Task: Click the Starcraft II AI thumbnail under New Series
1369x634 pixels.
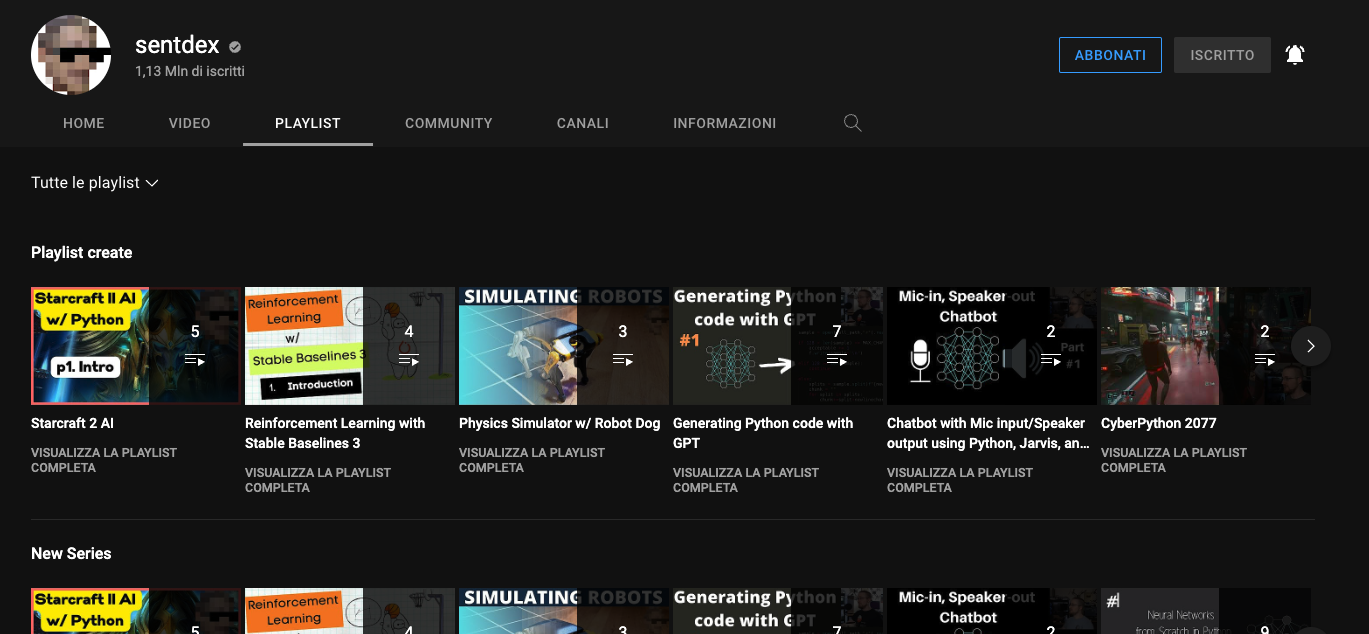Action: (136, 611)
